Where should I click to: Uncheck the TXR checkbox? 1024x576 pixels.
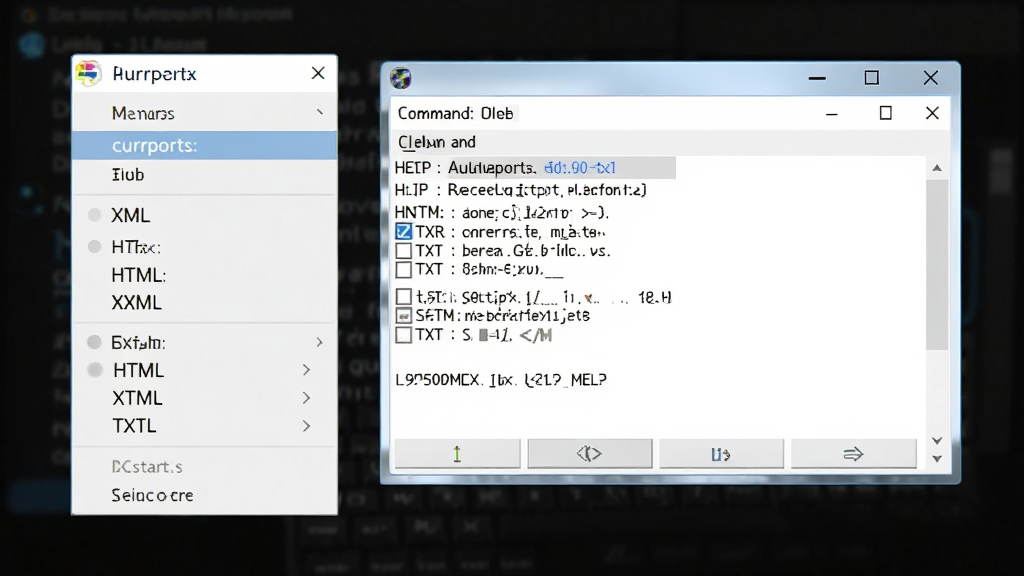[x=404, y=232]
